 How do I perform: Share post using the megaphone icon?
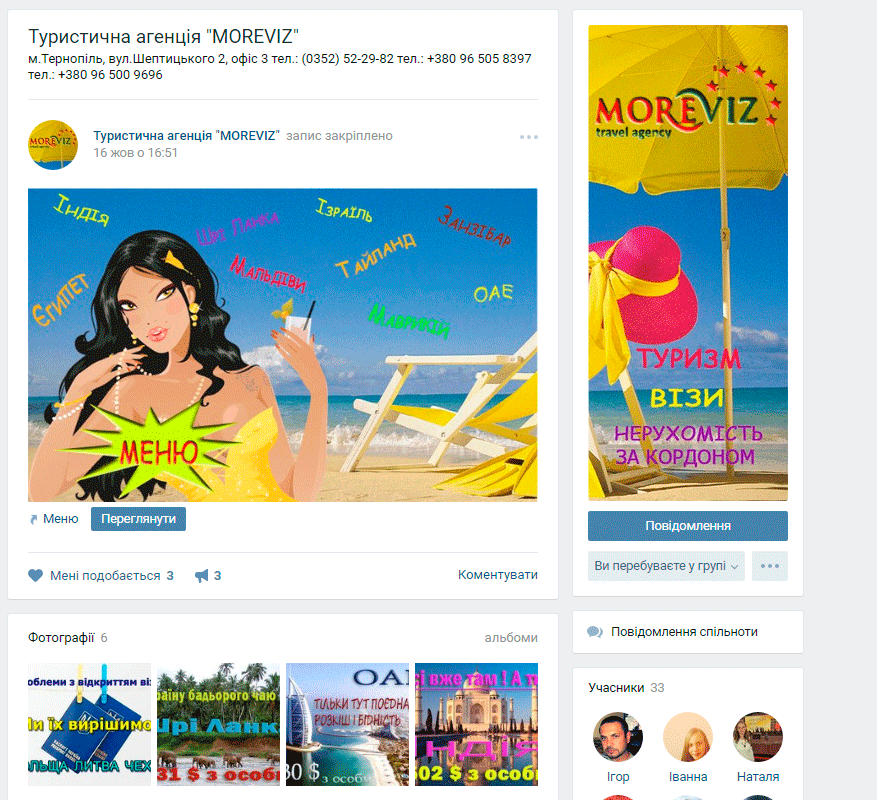201,576
